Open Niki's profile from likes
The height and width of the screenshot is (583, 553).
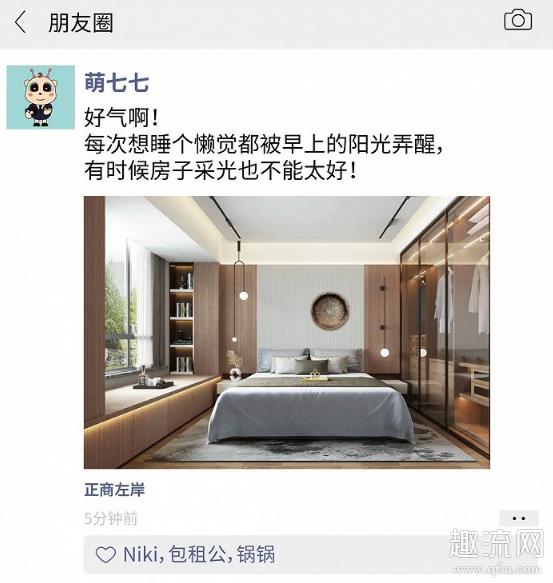point(140,554)
